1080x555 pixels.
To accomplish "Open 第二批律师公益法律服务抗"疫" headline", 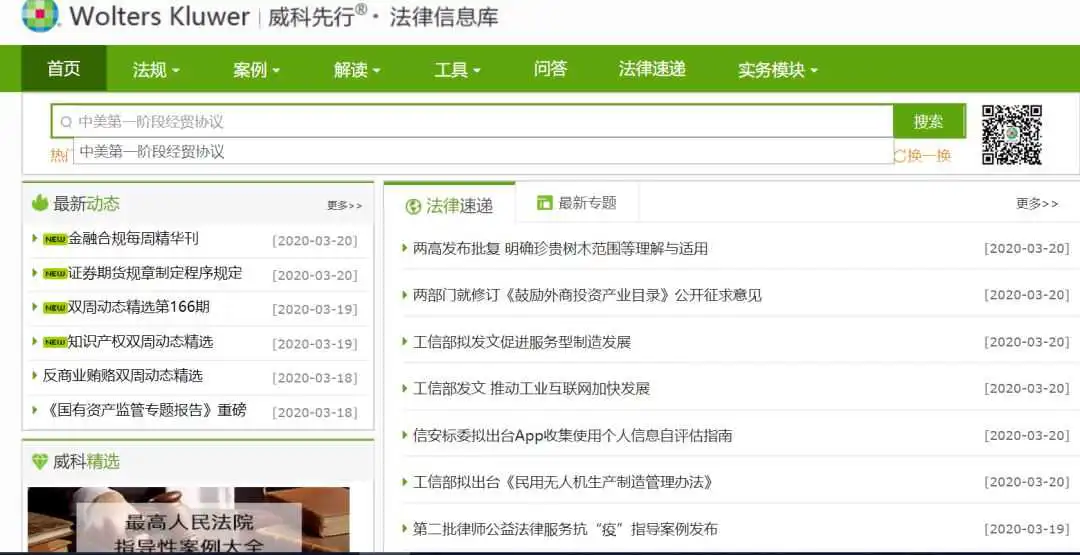I will (x=565, y=529).
